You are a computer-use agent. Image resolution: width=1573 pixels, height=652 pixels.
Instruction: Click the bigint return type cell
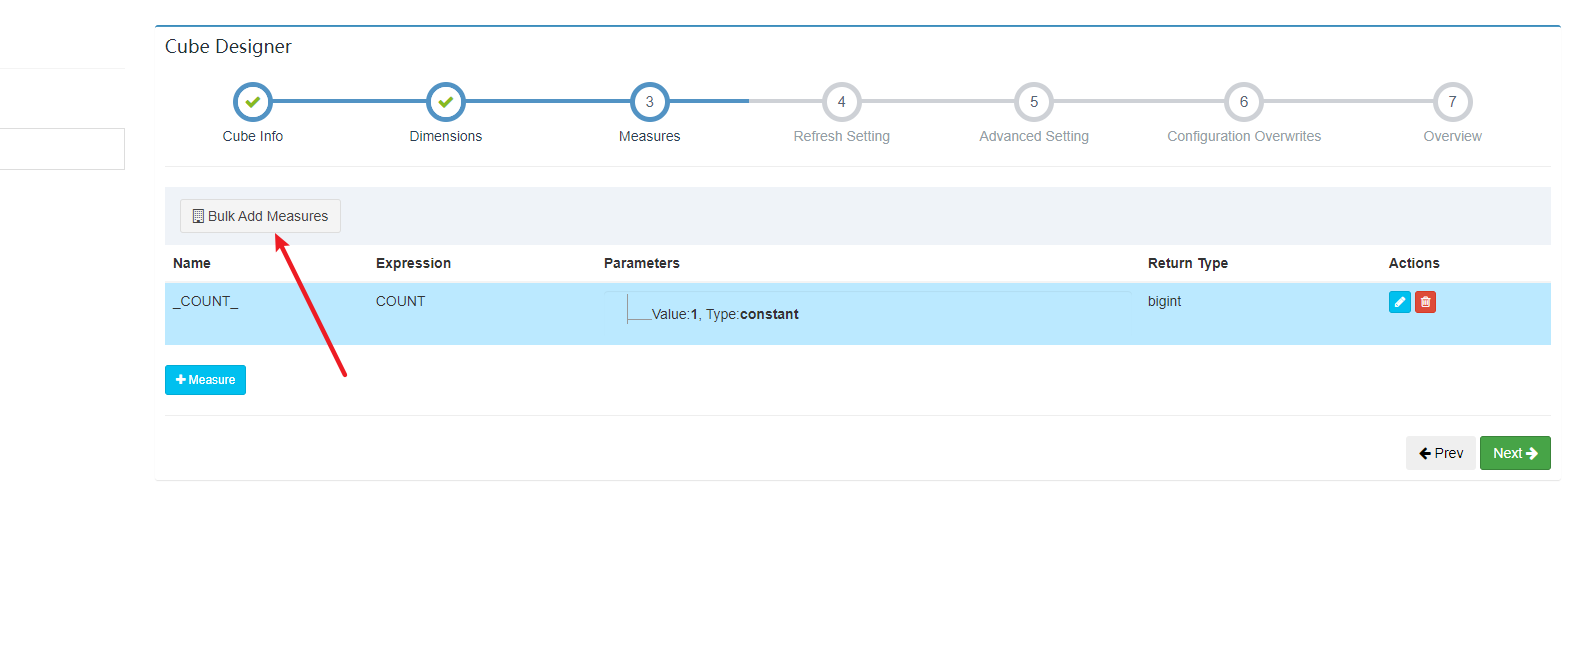pyautogui.click(x=1165, y=301)
